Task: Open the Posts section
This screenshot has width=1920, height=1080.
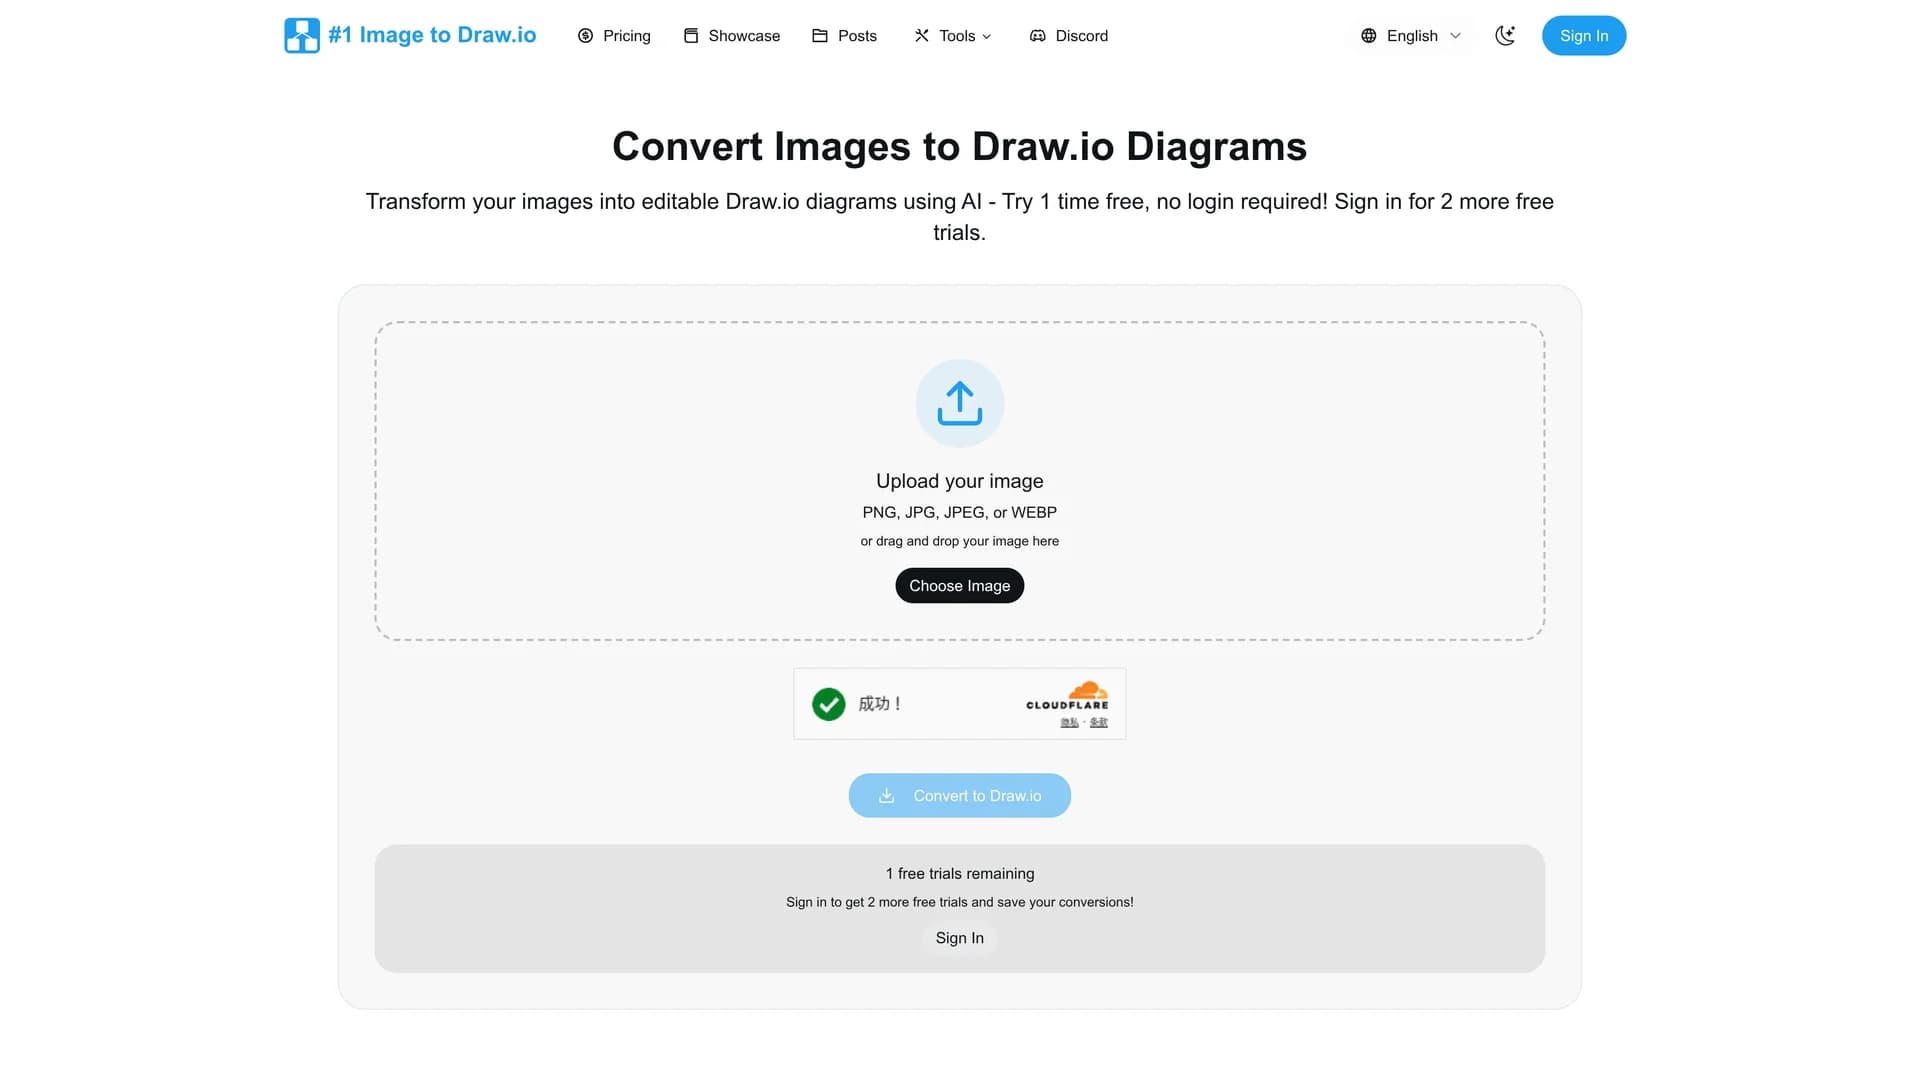Action: point(845,36)
